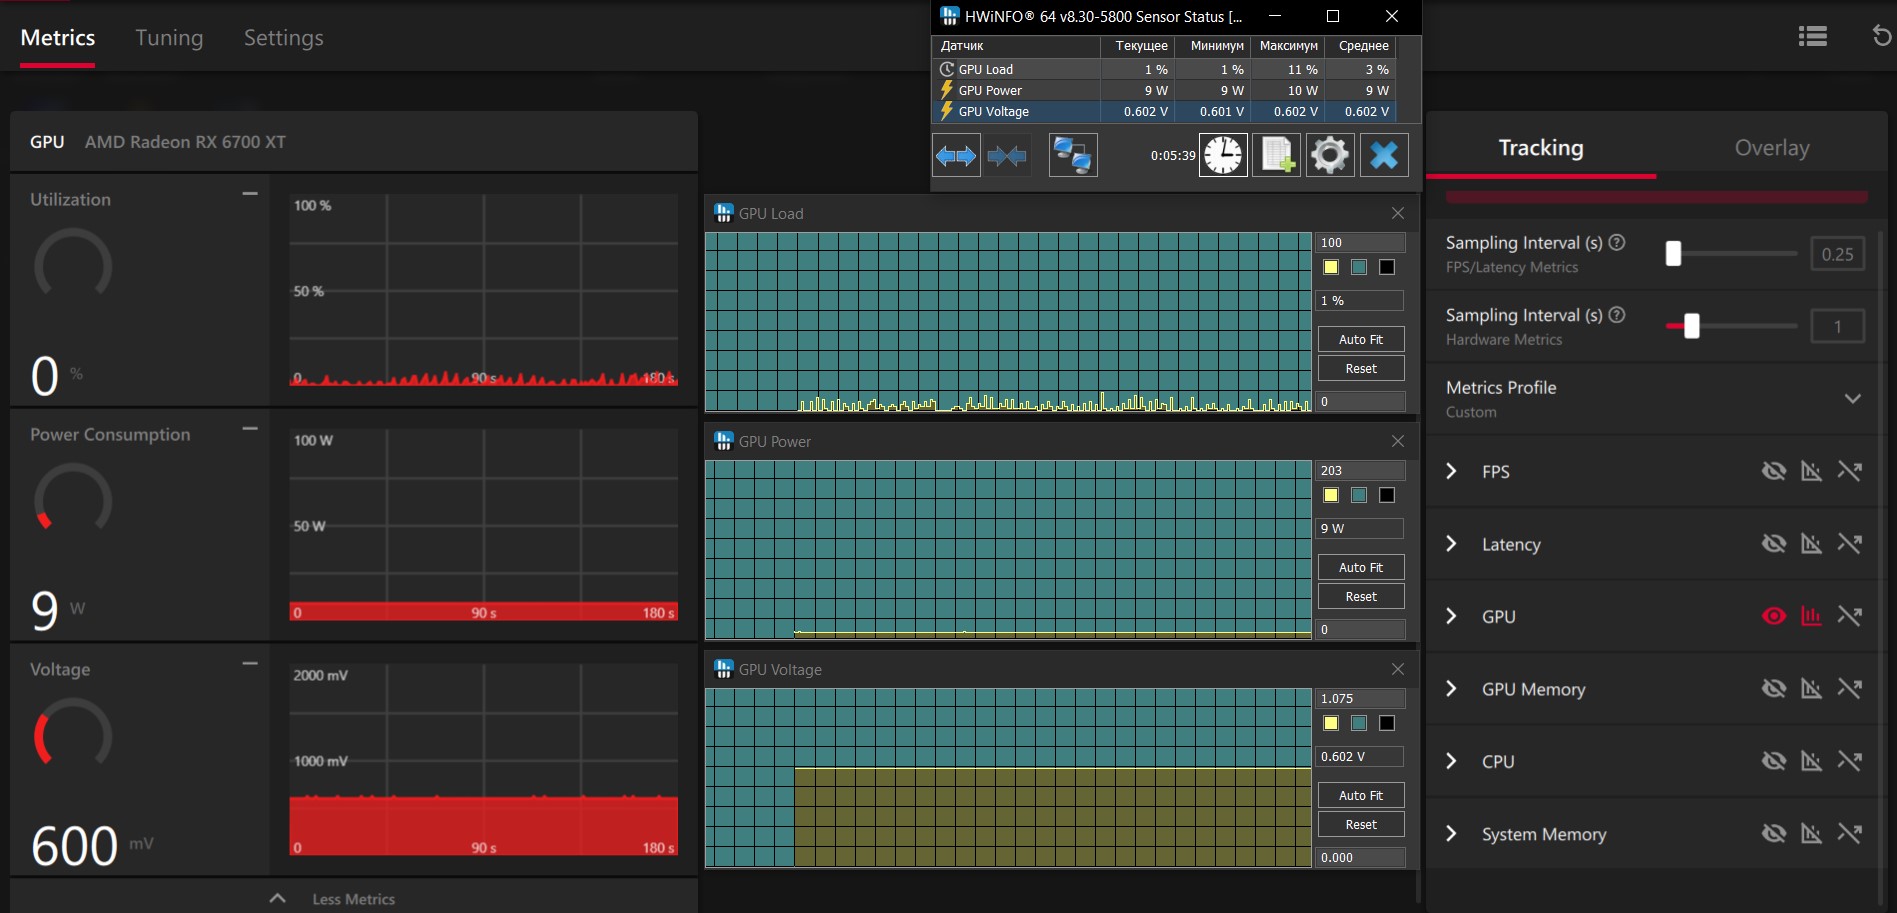This screenshot has width=1897, height=913.
Task: Select the Tracking tab
Action: [1541, 148]
